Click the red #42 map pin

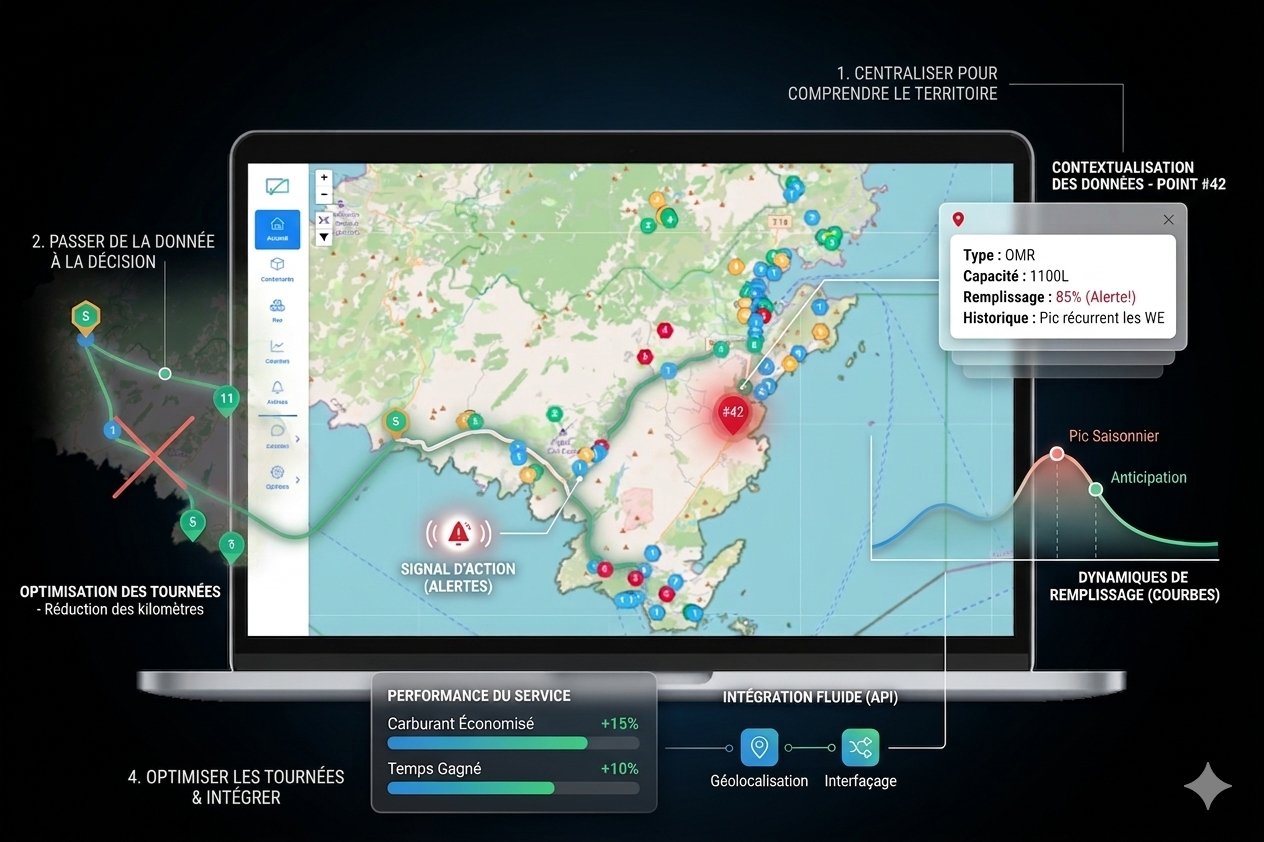[x=733, y=413]
